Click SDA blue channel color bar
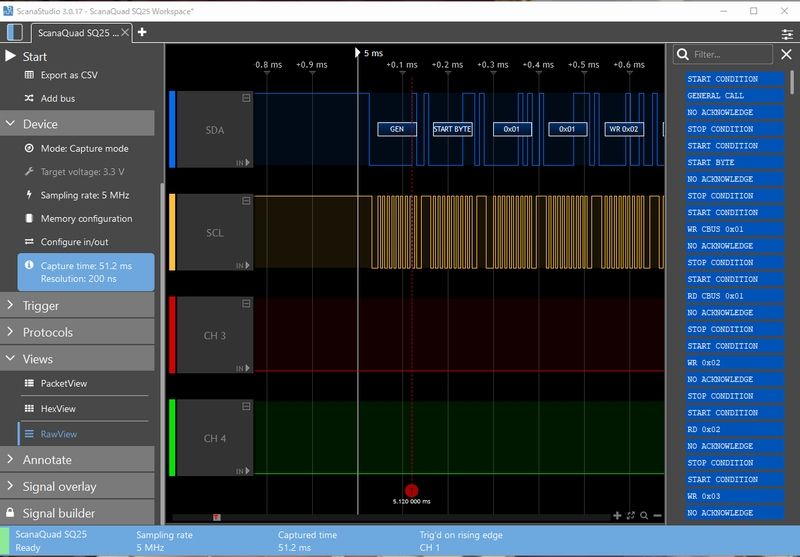Screen dimensions: 800x557 [x=172, y=130]
